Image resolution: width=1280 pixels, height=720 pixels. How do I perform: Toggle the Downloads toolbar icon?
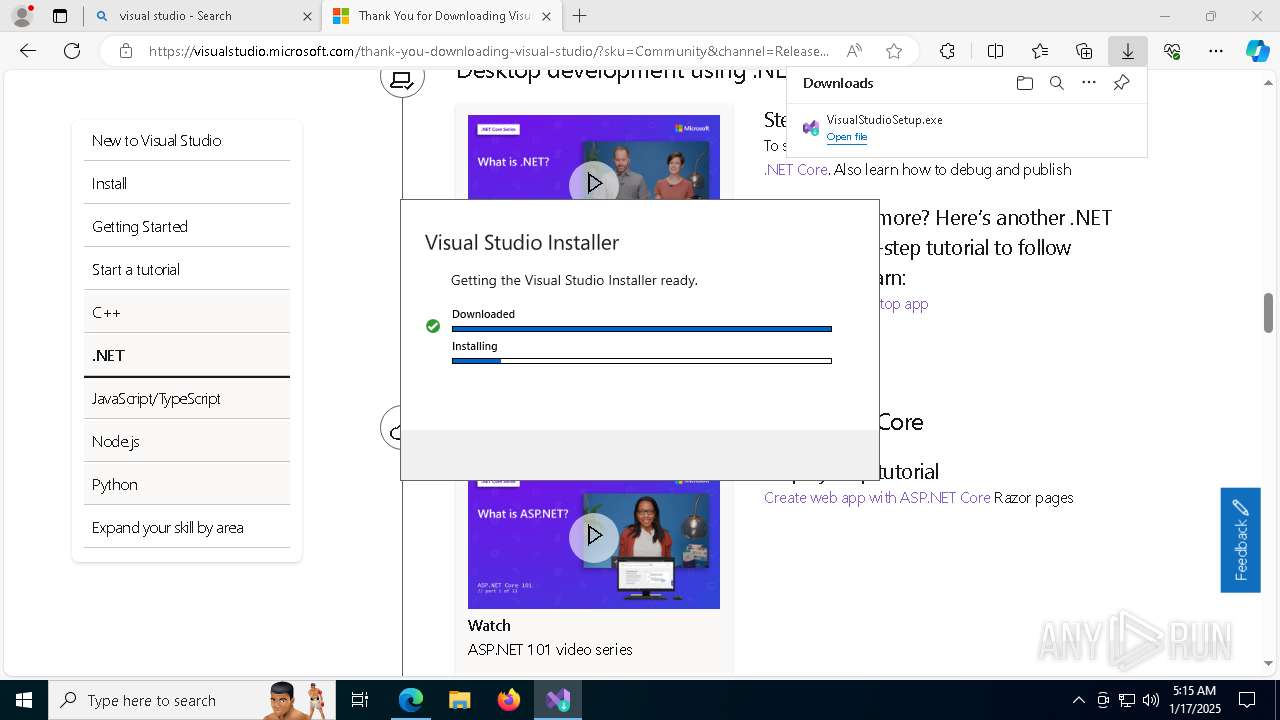click(x=1127, y=51)
